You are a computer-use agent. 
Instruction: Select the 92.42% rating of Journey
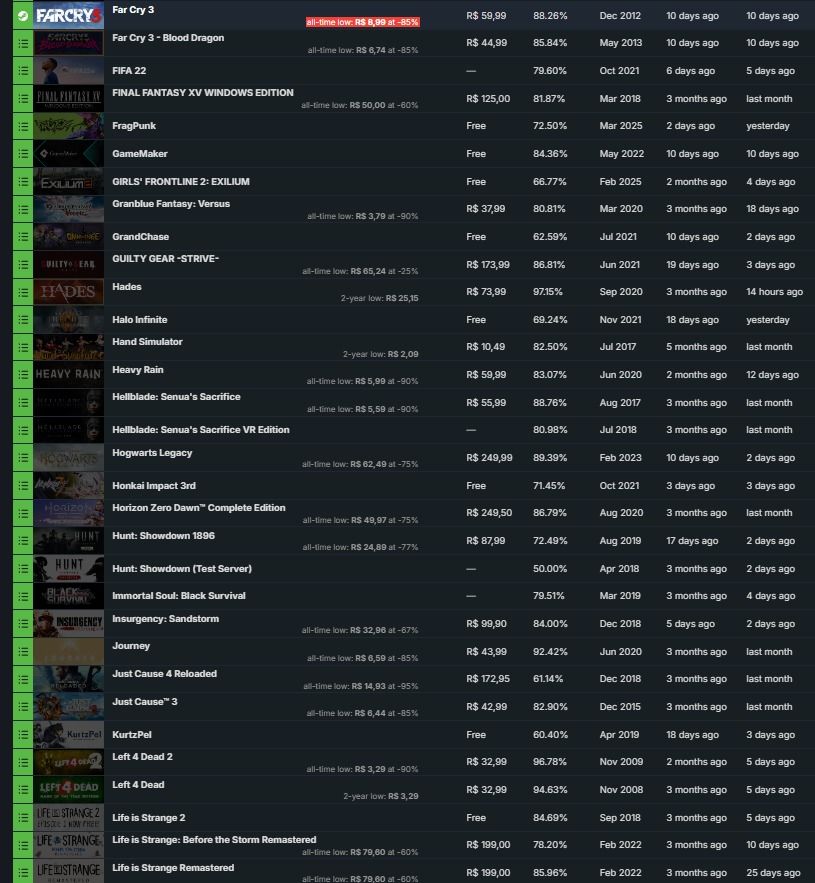coord(550,652)
